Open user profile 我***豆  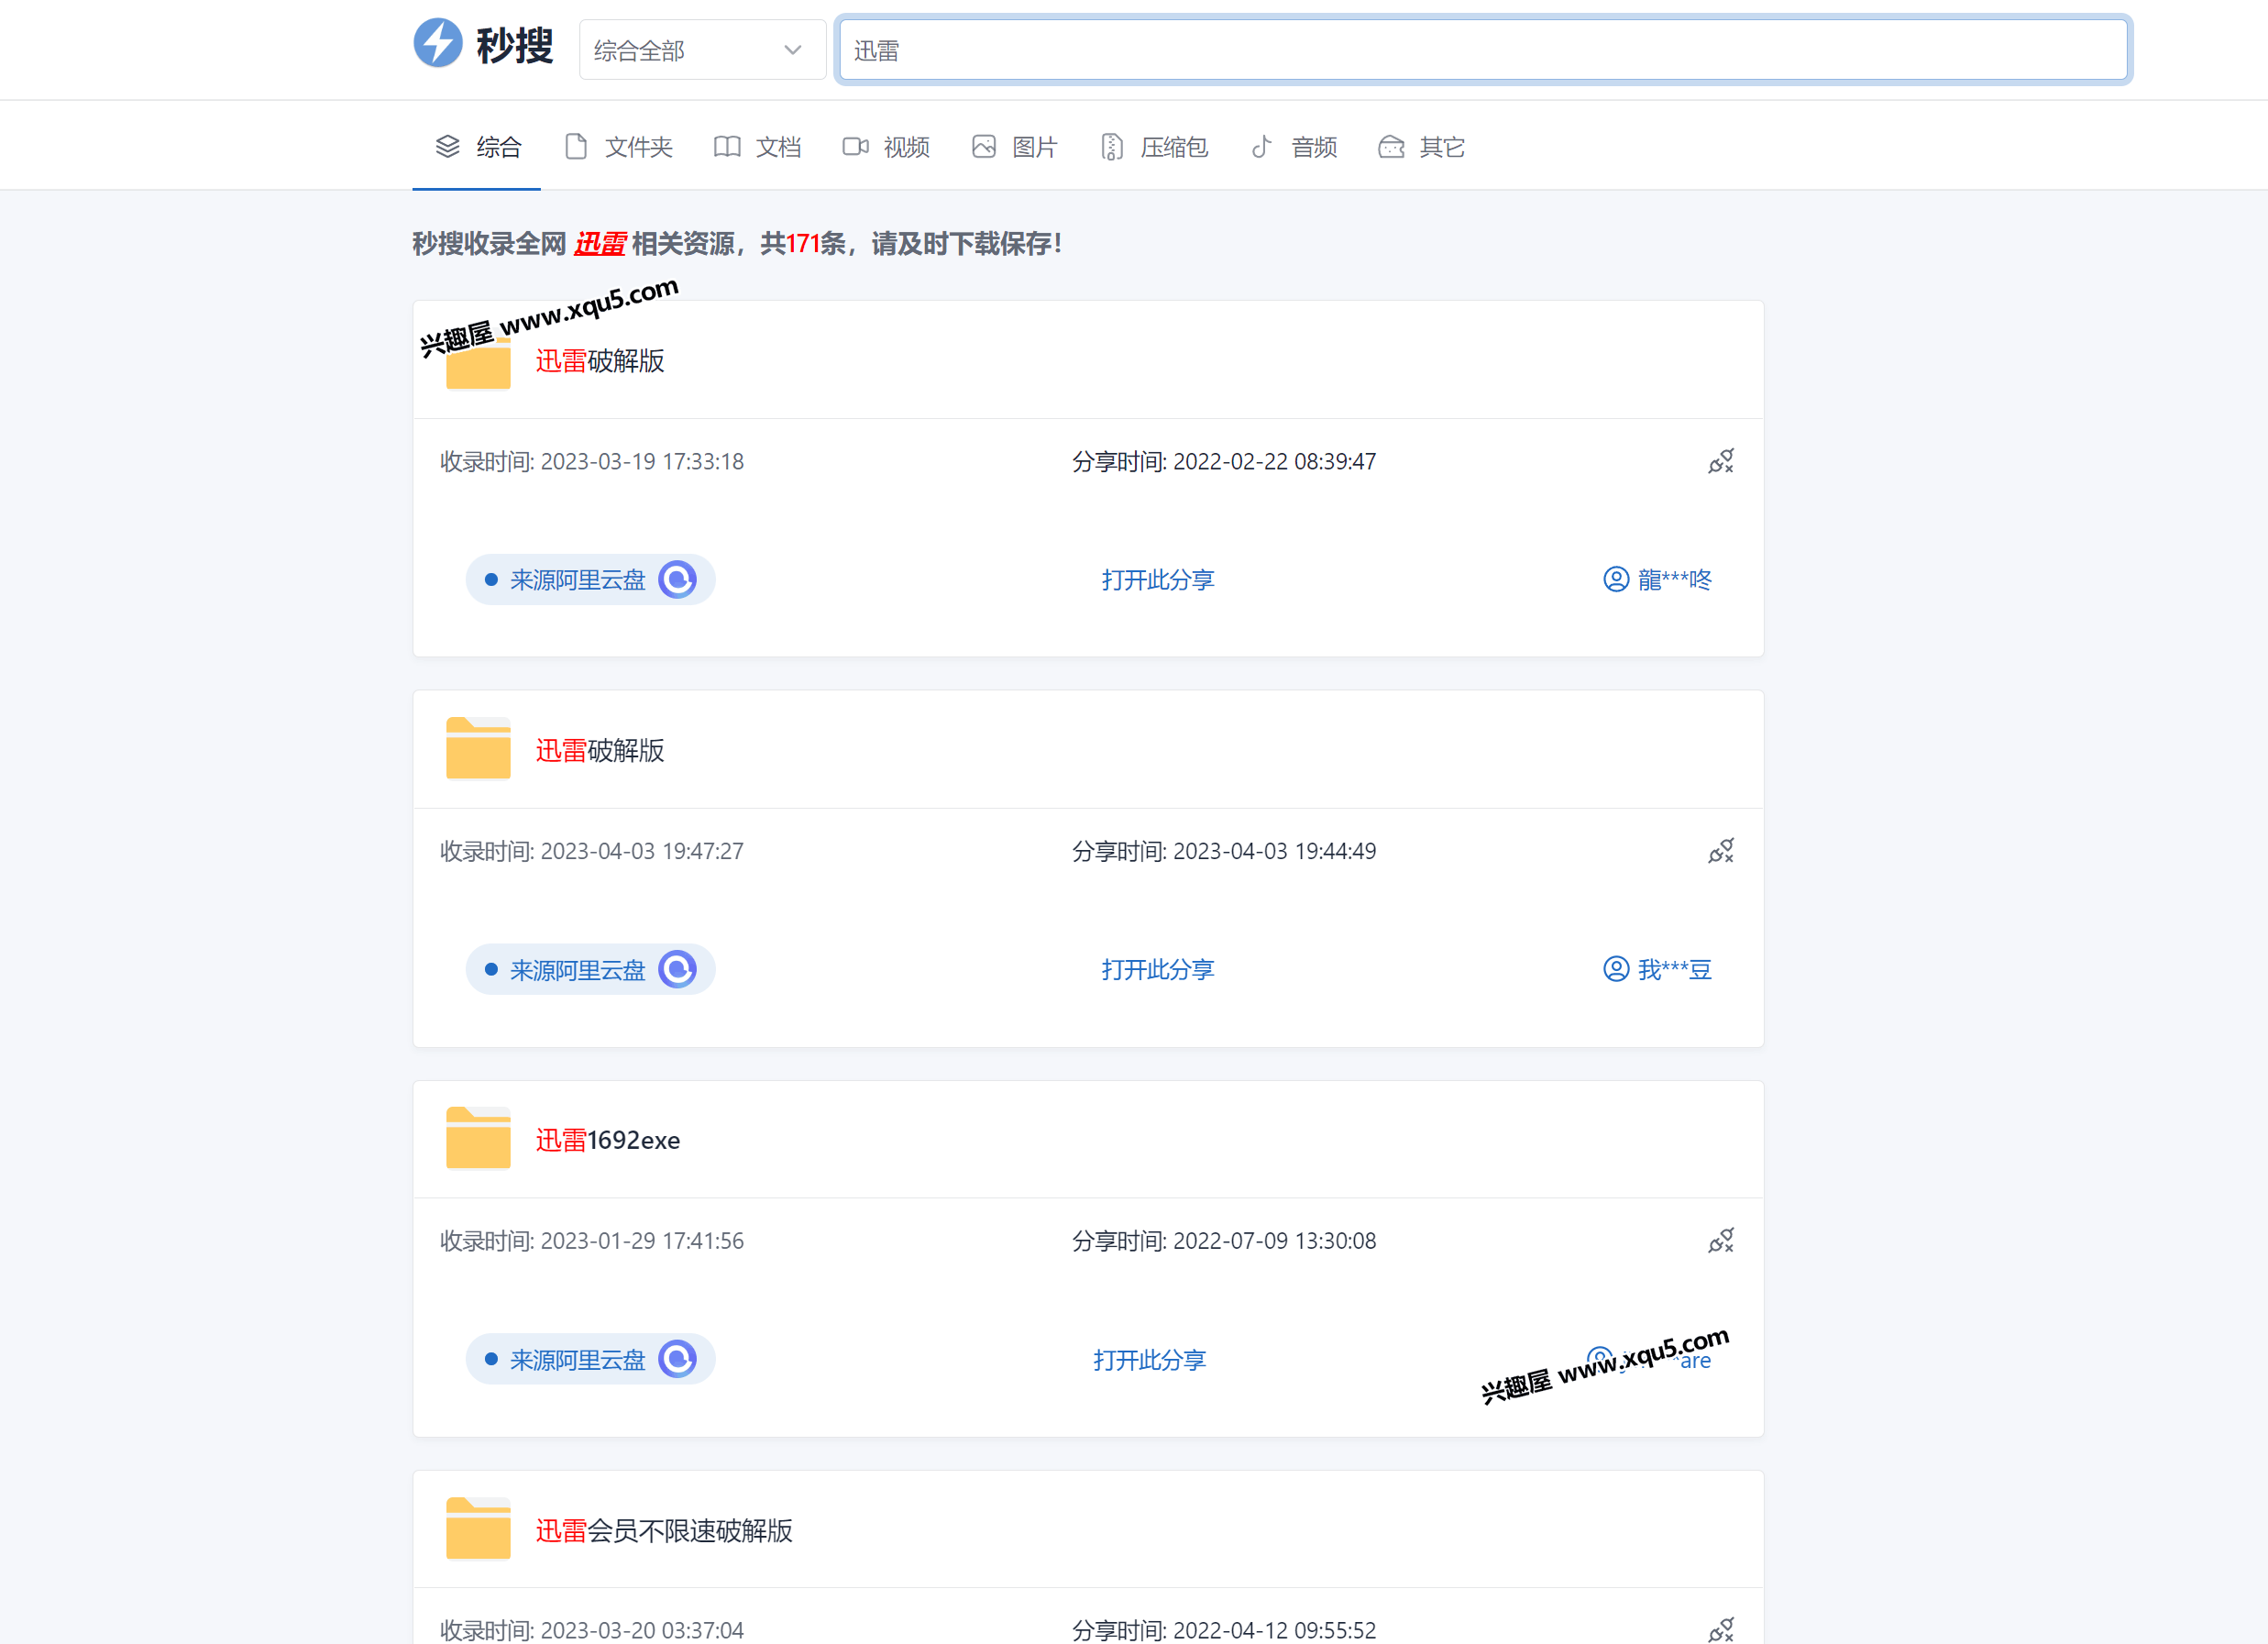click(x=1657, y=970)
